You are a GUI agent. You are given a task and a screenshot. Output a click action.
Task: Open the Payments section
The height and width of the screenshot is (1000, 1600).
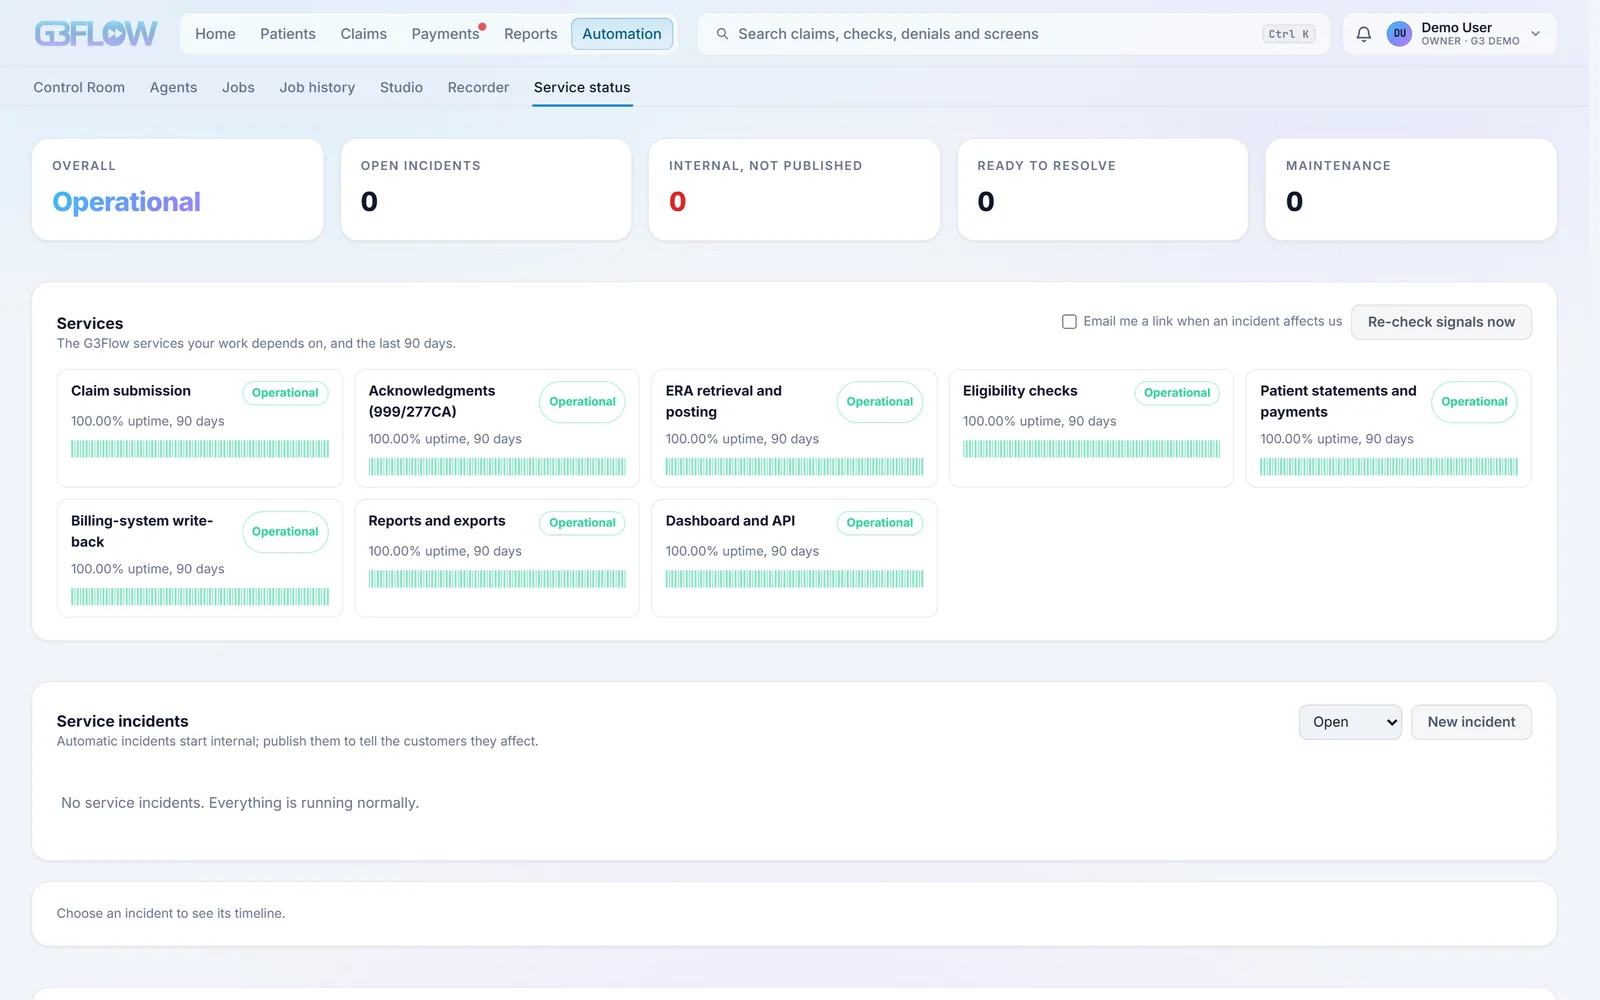pyautogui.click(x=445, y=34)
